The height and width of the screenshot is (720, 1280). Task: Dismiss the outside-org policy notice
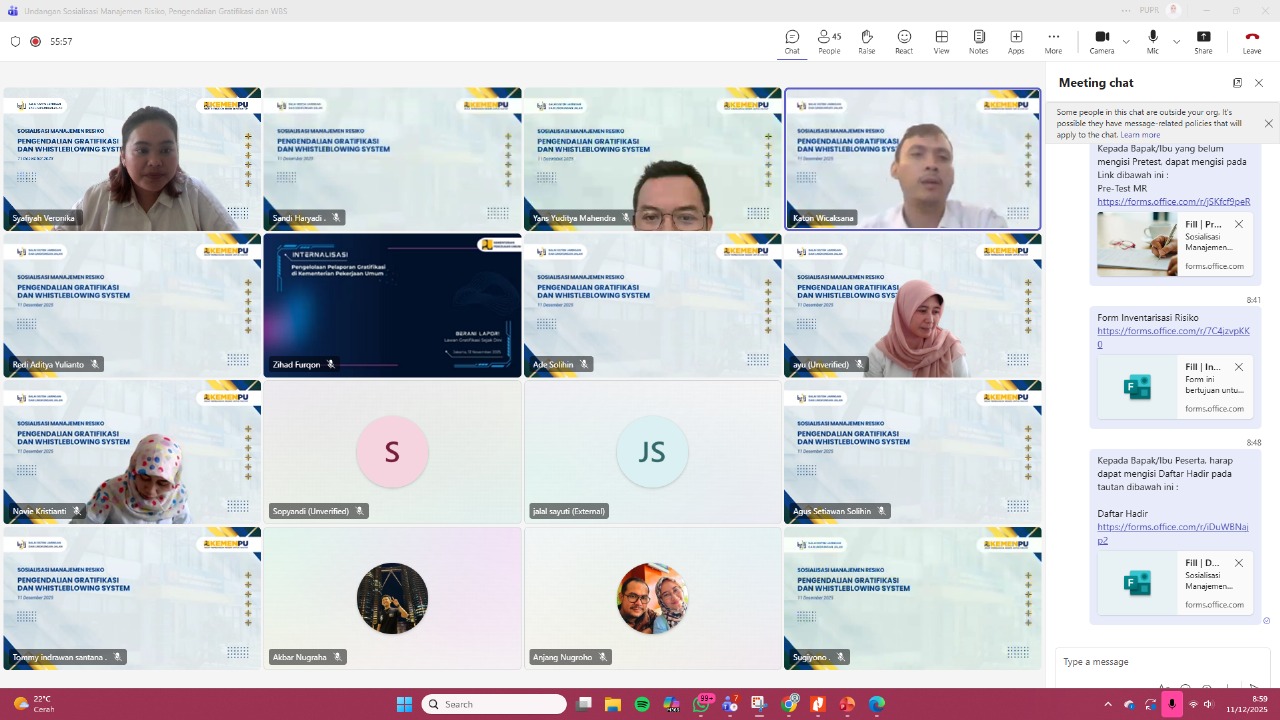click(x=1268, y=124)
